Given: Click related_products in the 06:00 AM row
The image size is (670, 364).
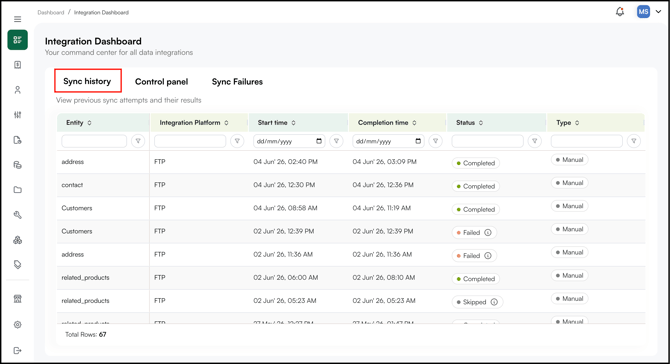Looking at the screenshot, I should (x=85, y=277).
